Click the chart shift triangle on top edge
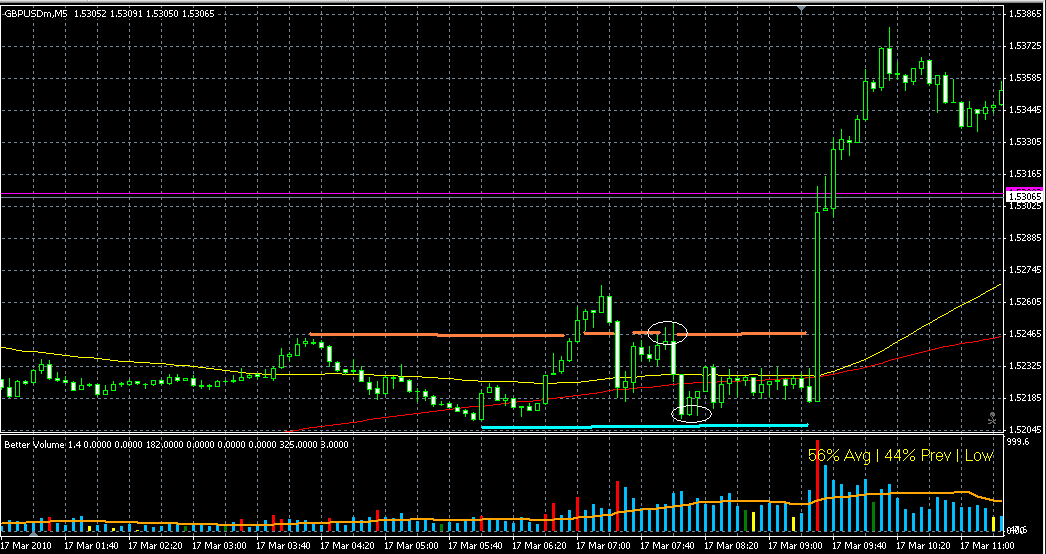This screenshot has width=1046, height=554. 803,7
